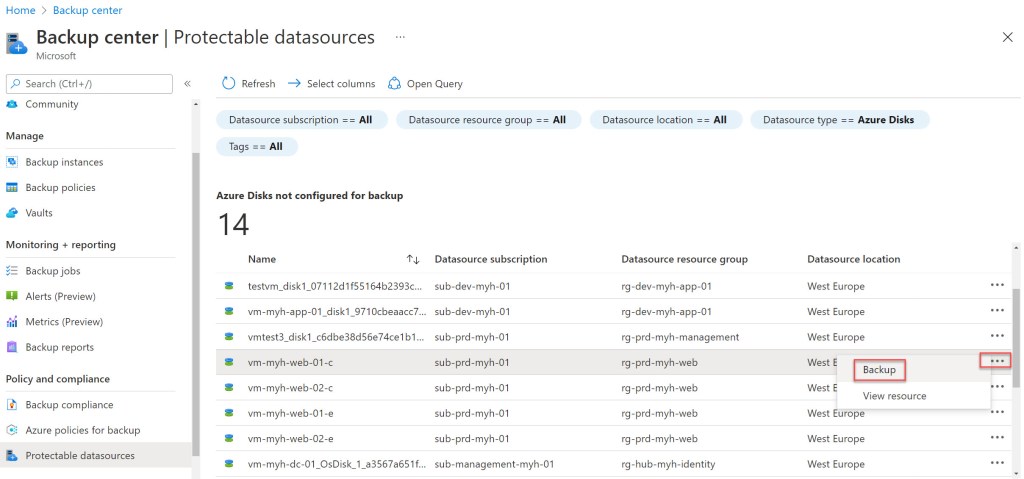Choose Backup from the context menu

pyautogui.click(x=880, y=370)
